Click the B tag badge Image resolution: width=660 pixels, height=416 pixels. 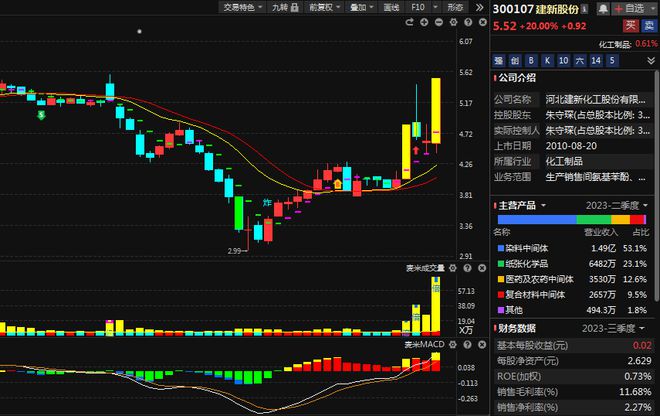(x=531, y=61)
